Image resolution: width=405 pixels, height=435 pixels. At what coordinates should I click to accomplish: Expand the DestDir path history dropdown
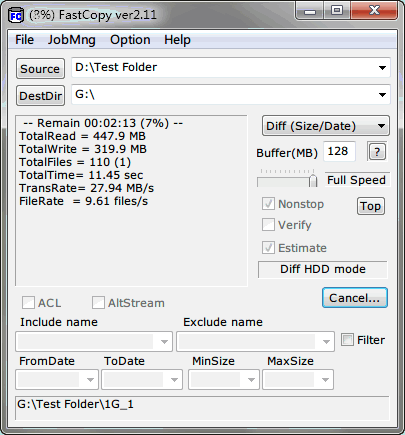(382, 95)
